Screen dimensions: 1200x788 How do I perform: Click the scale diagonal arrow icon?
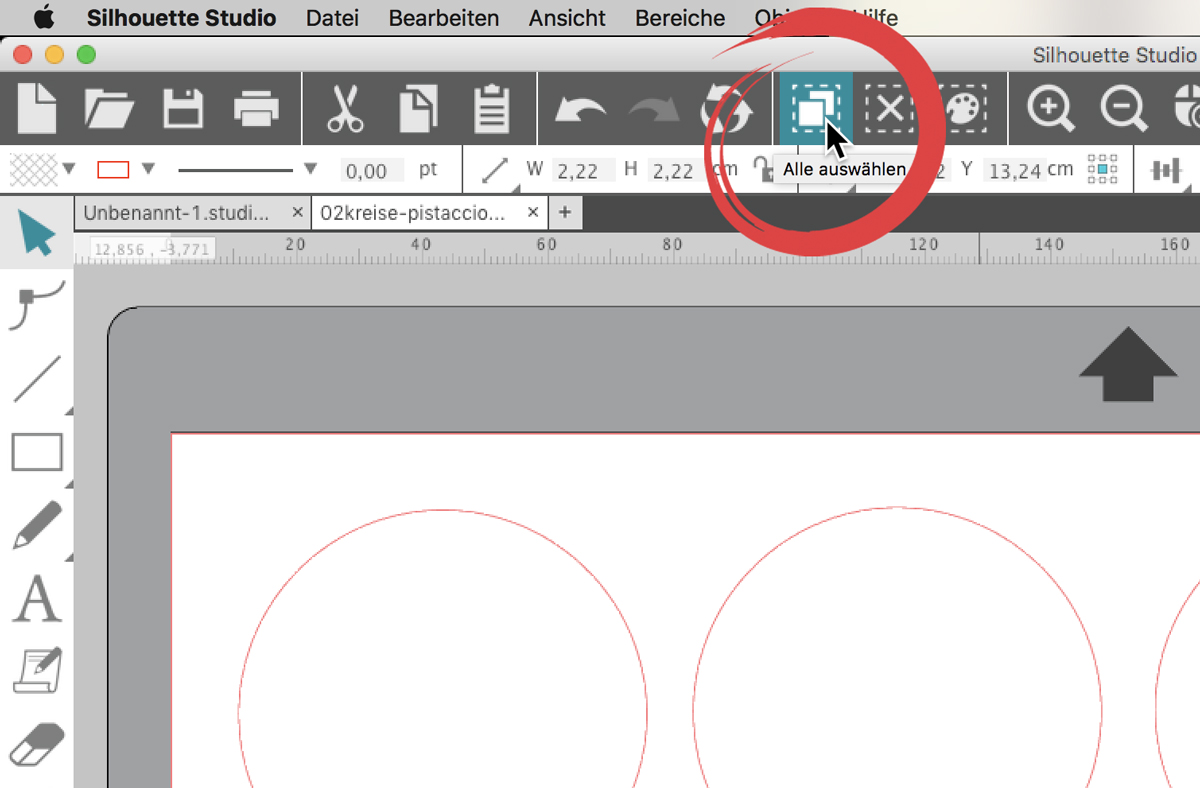[x=495, y=170]
